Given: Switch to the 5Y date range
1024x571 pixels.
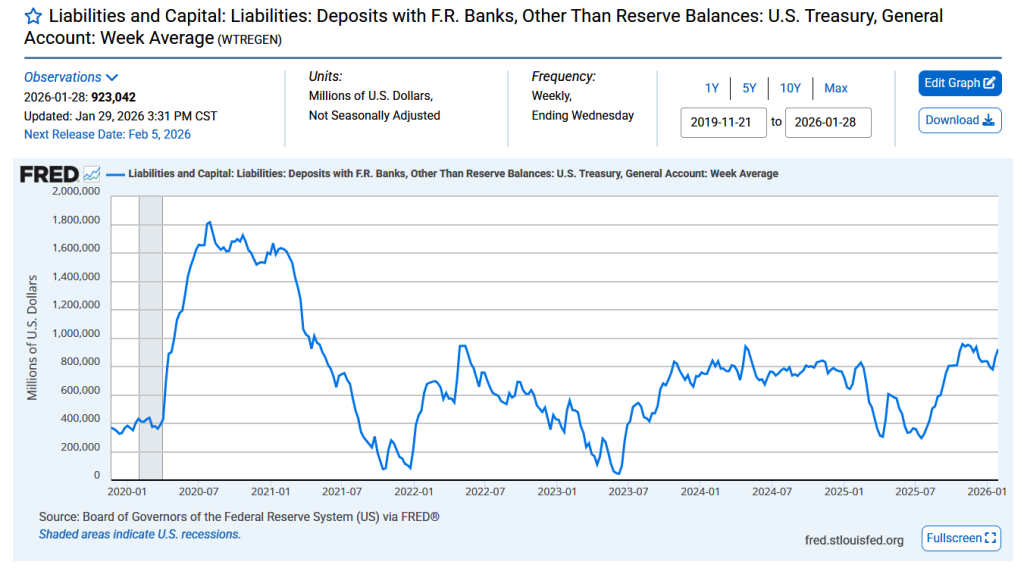Looking at the screenshot, I should pos(749,88).
